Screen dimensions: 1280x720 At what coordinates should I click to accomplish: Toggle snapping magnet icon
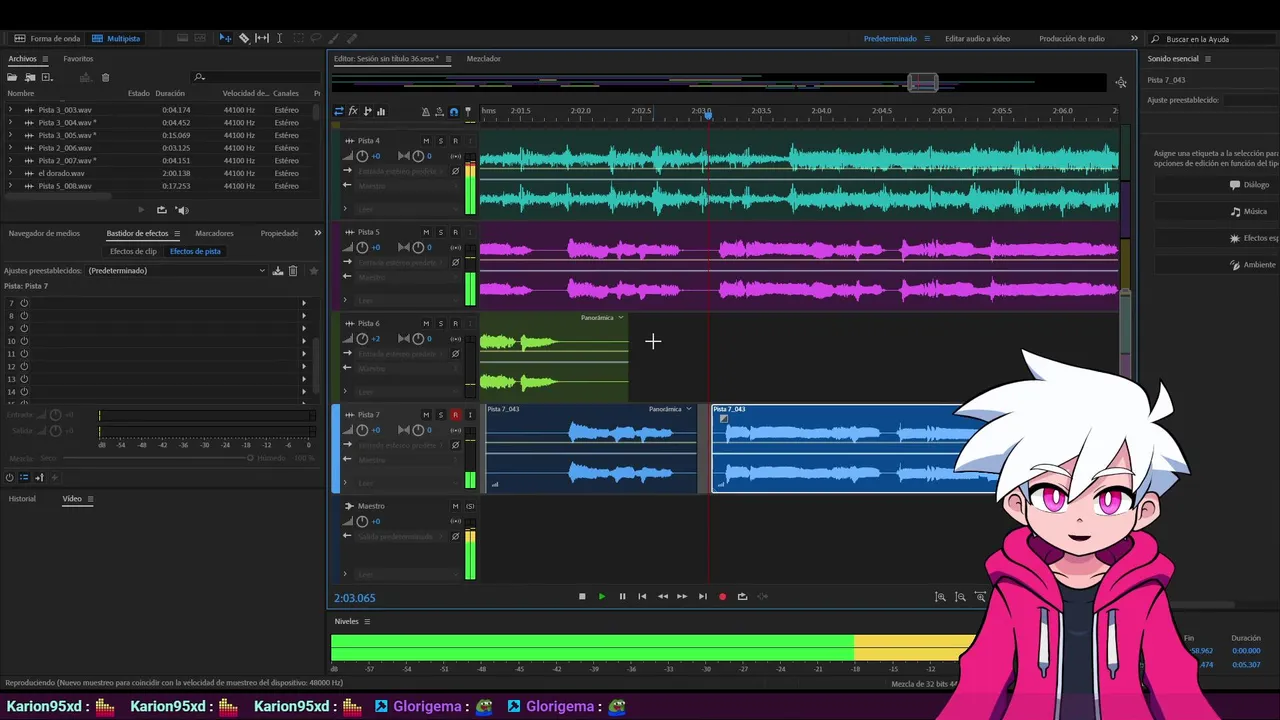pos(454,112)
